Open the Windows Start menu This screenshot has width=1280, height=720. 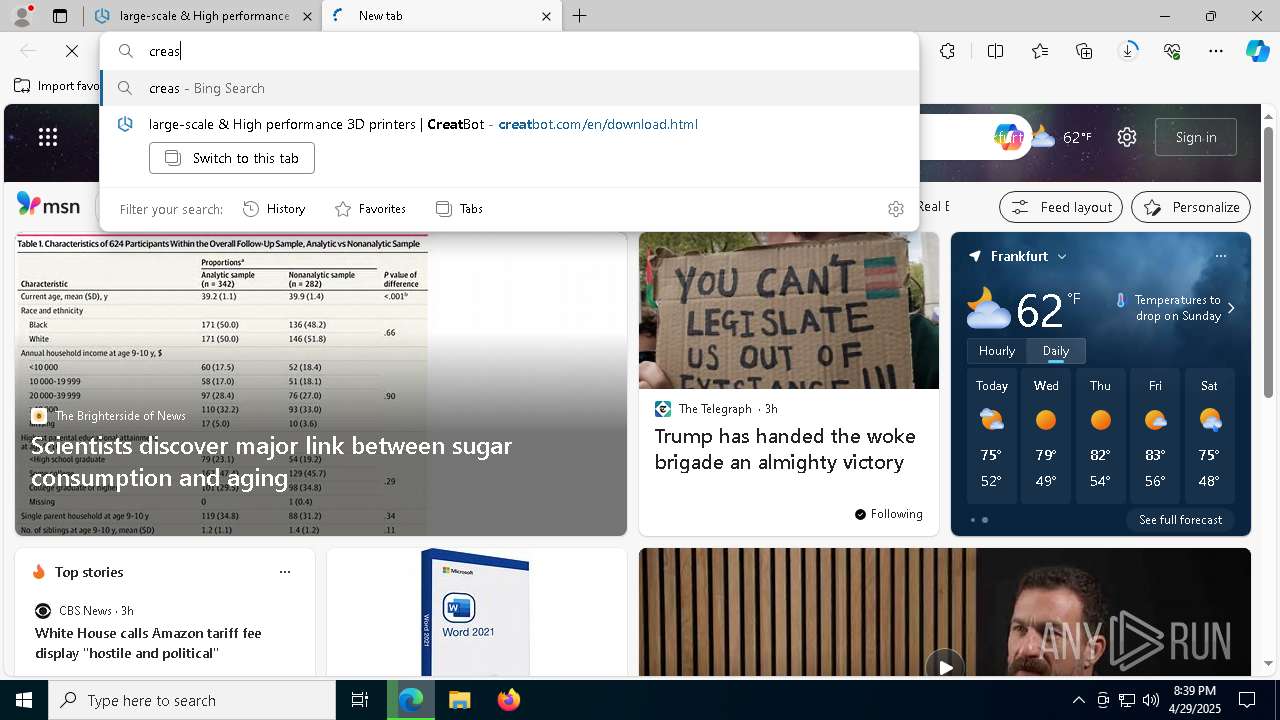click(x=24, y=700)
